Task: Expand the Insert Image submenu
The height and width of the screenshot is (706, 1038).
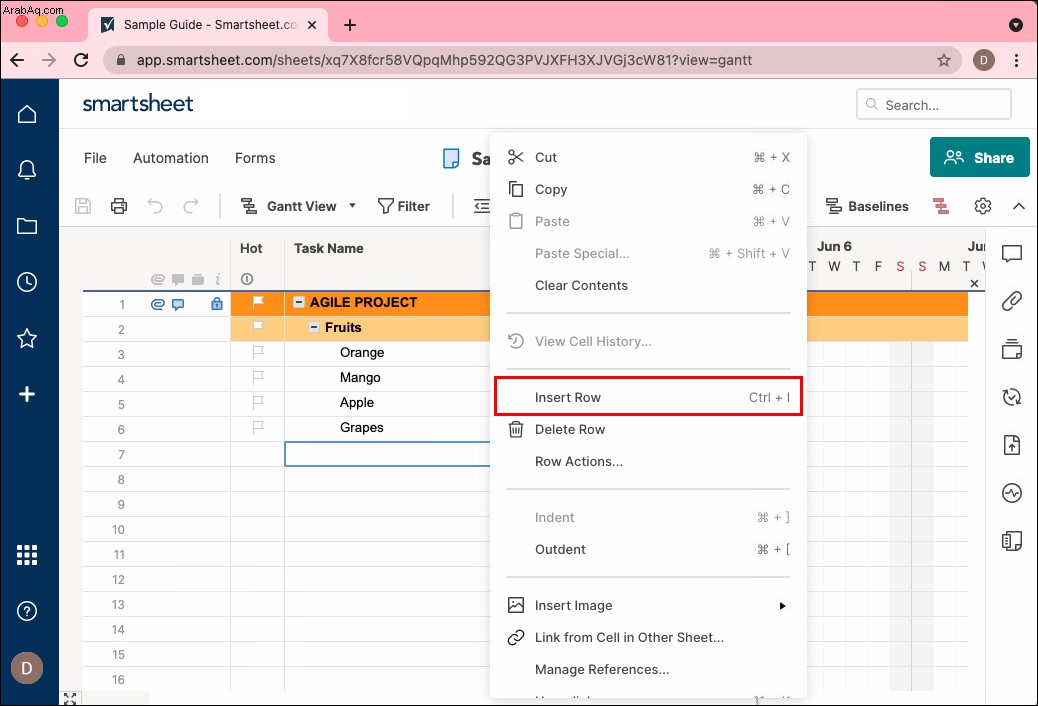Action: click(782, 605)
